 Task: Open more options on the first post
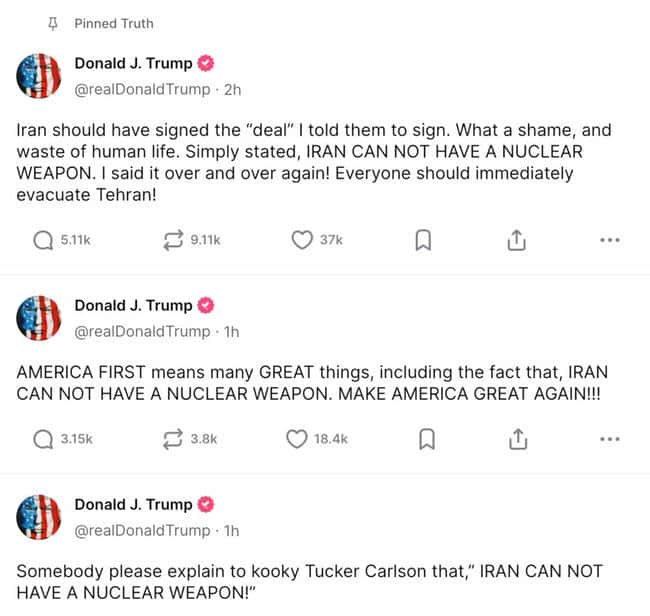click(x=609, y=241)
